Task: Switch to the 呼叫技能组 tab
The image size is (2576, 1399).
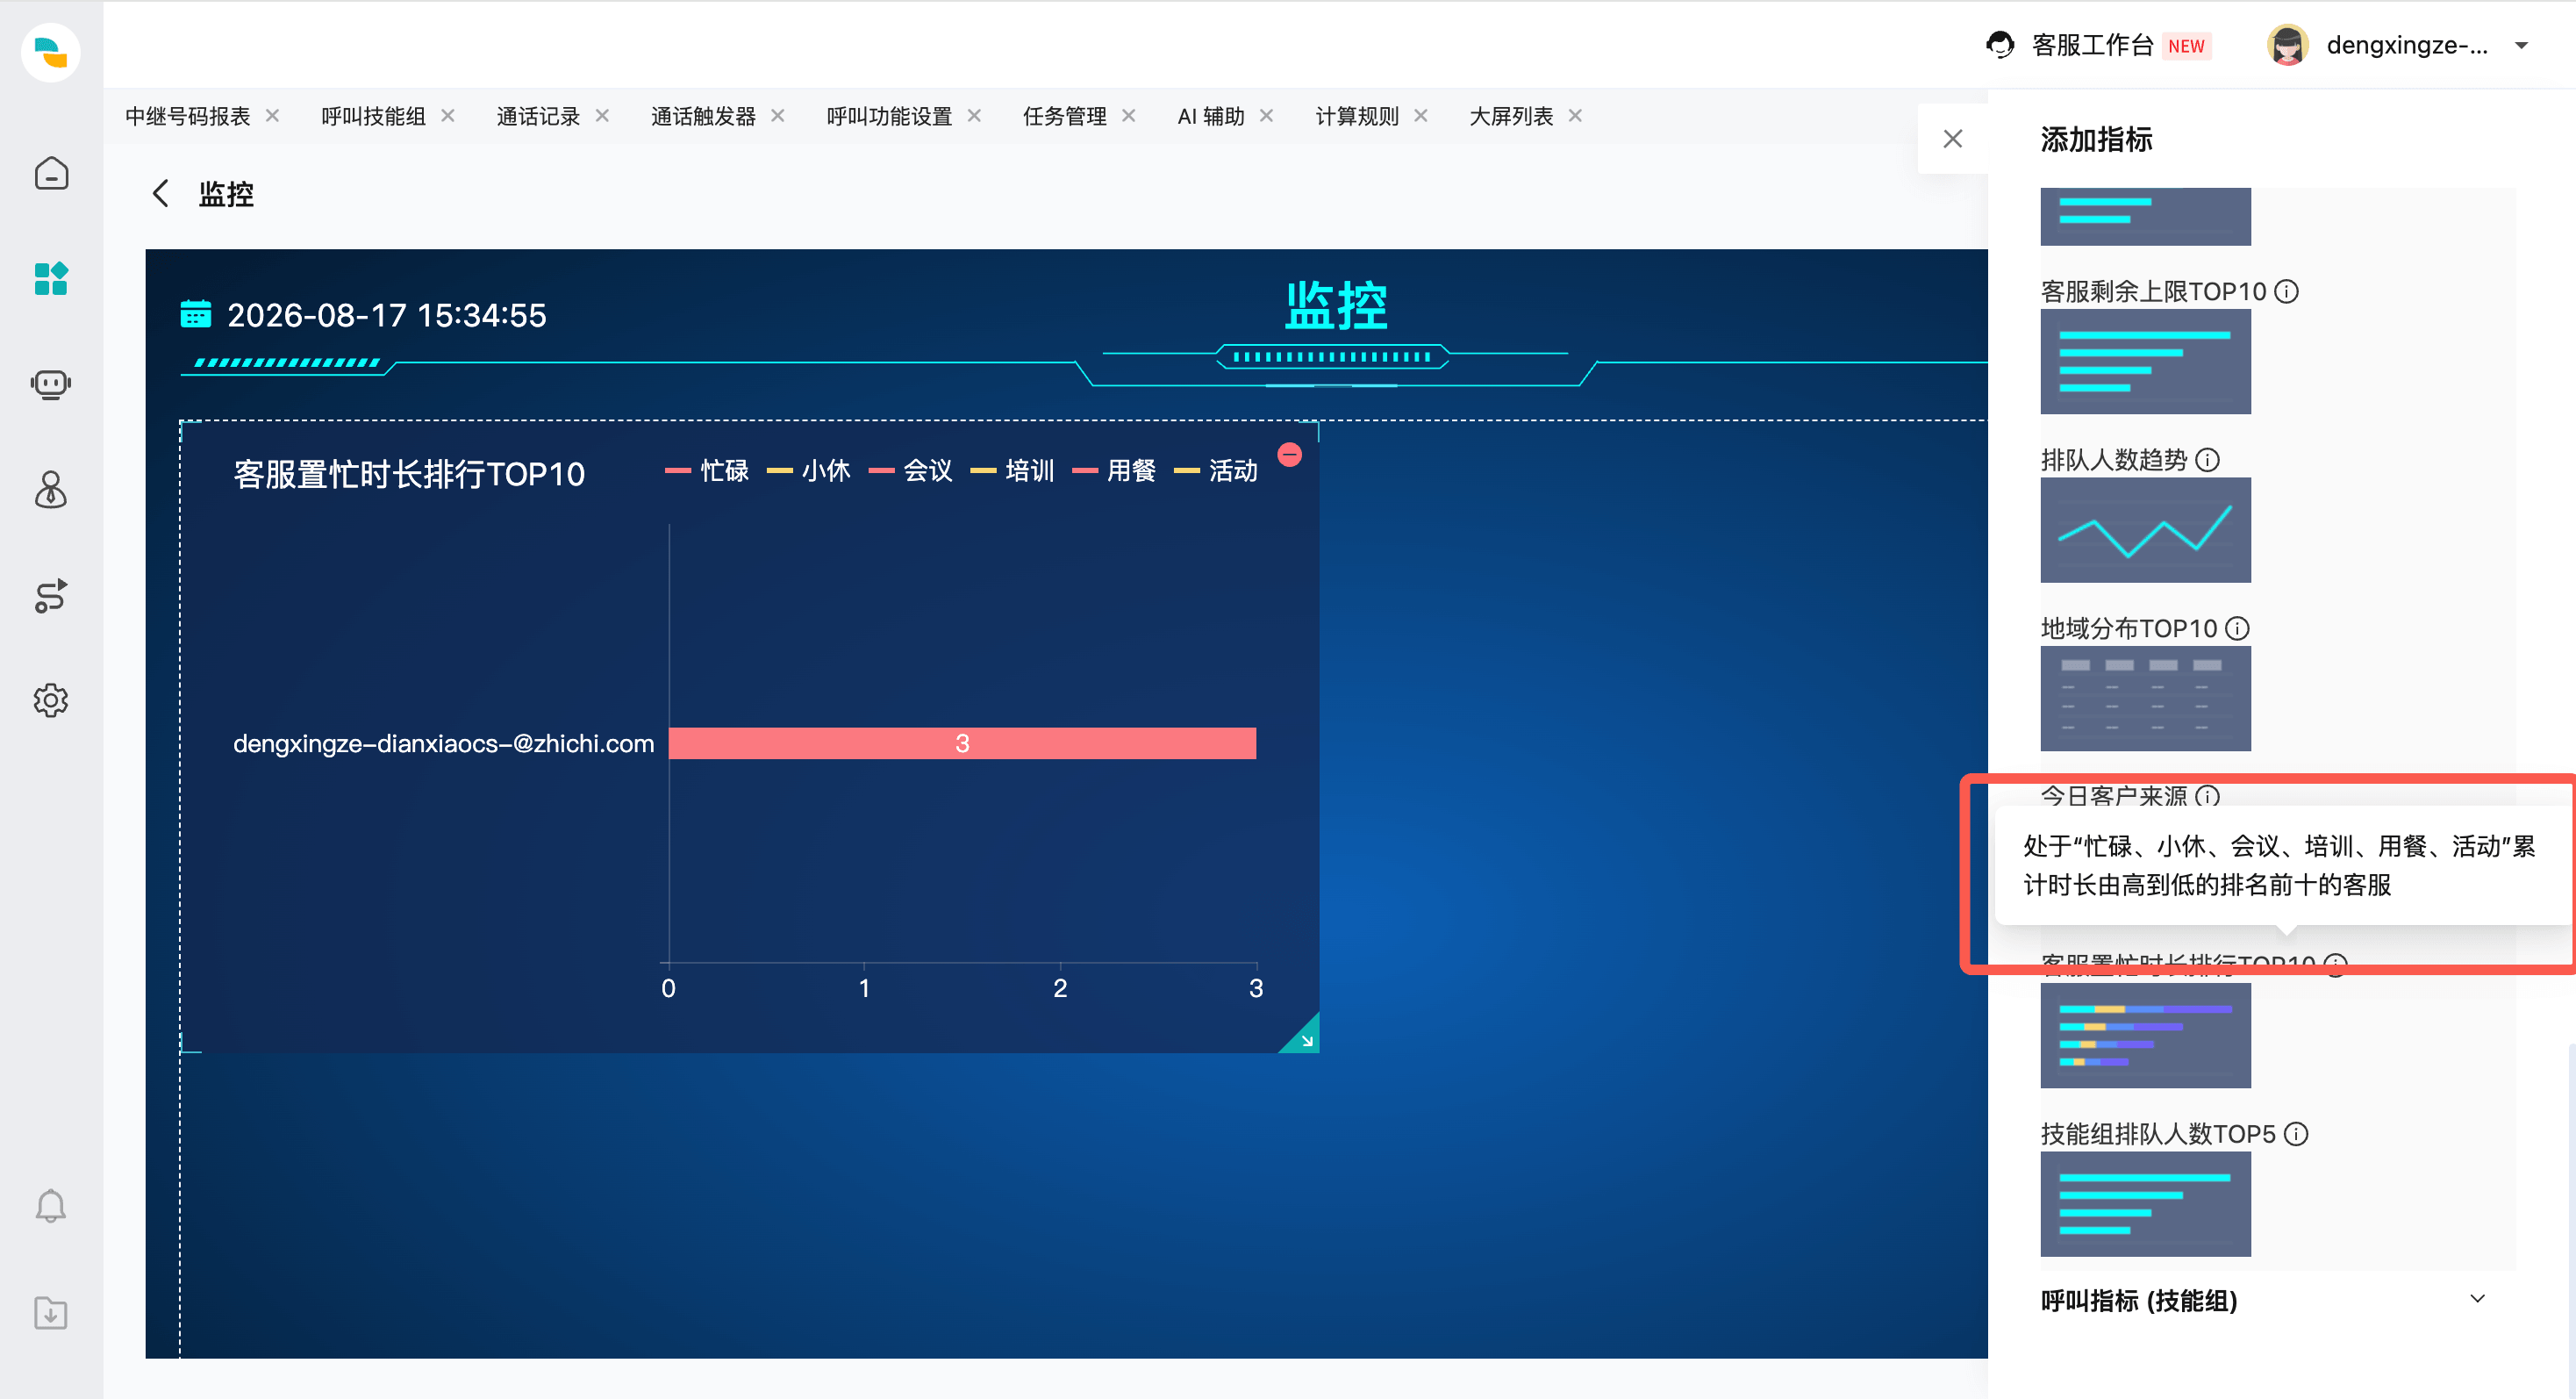Action: (373, 116)
